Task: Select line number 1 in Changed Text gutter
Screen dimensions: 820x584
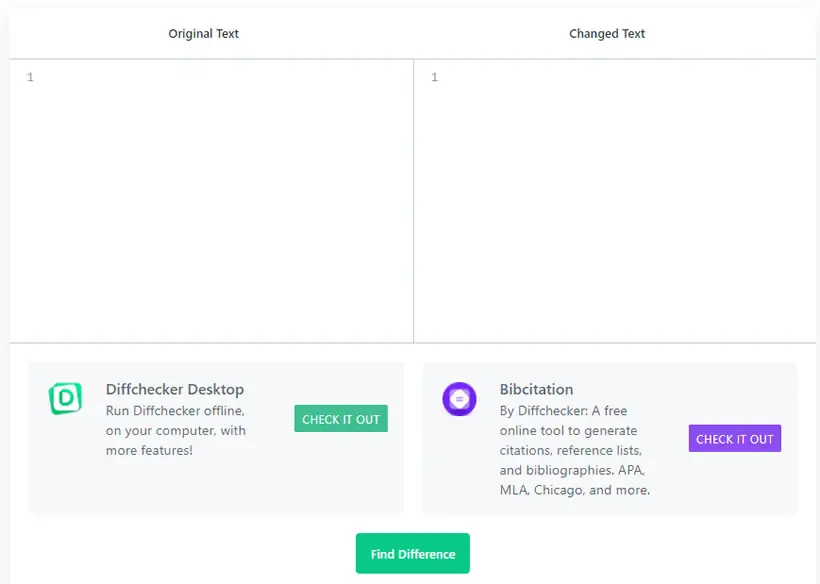Action: 435,77
